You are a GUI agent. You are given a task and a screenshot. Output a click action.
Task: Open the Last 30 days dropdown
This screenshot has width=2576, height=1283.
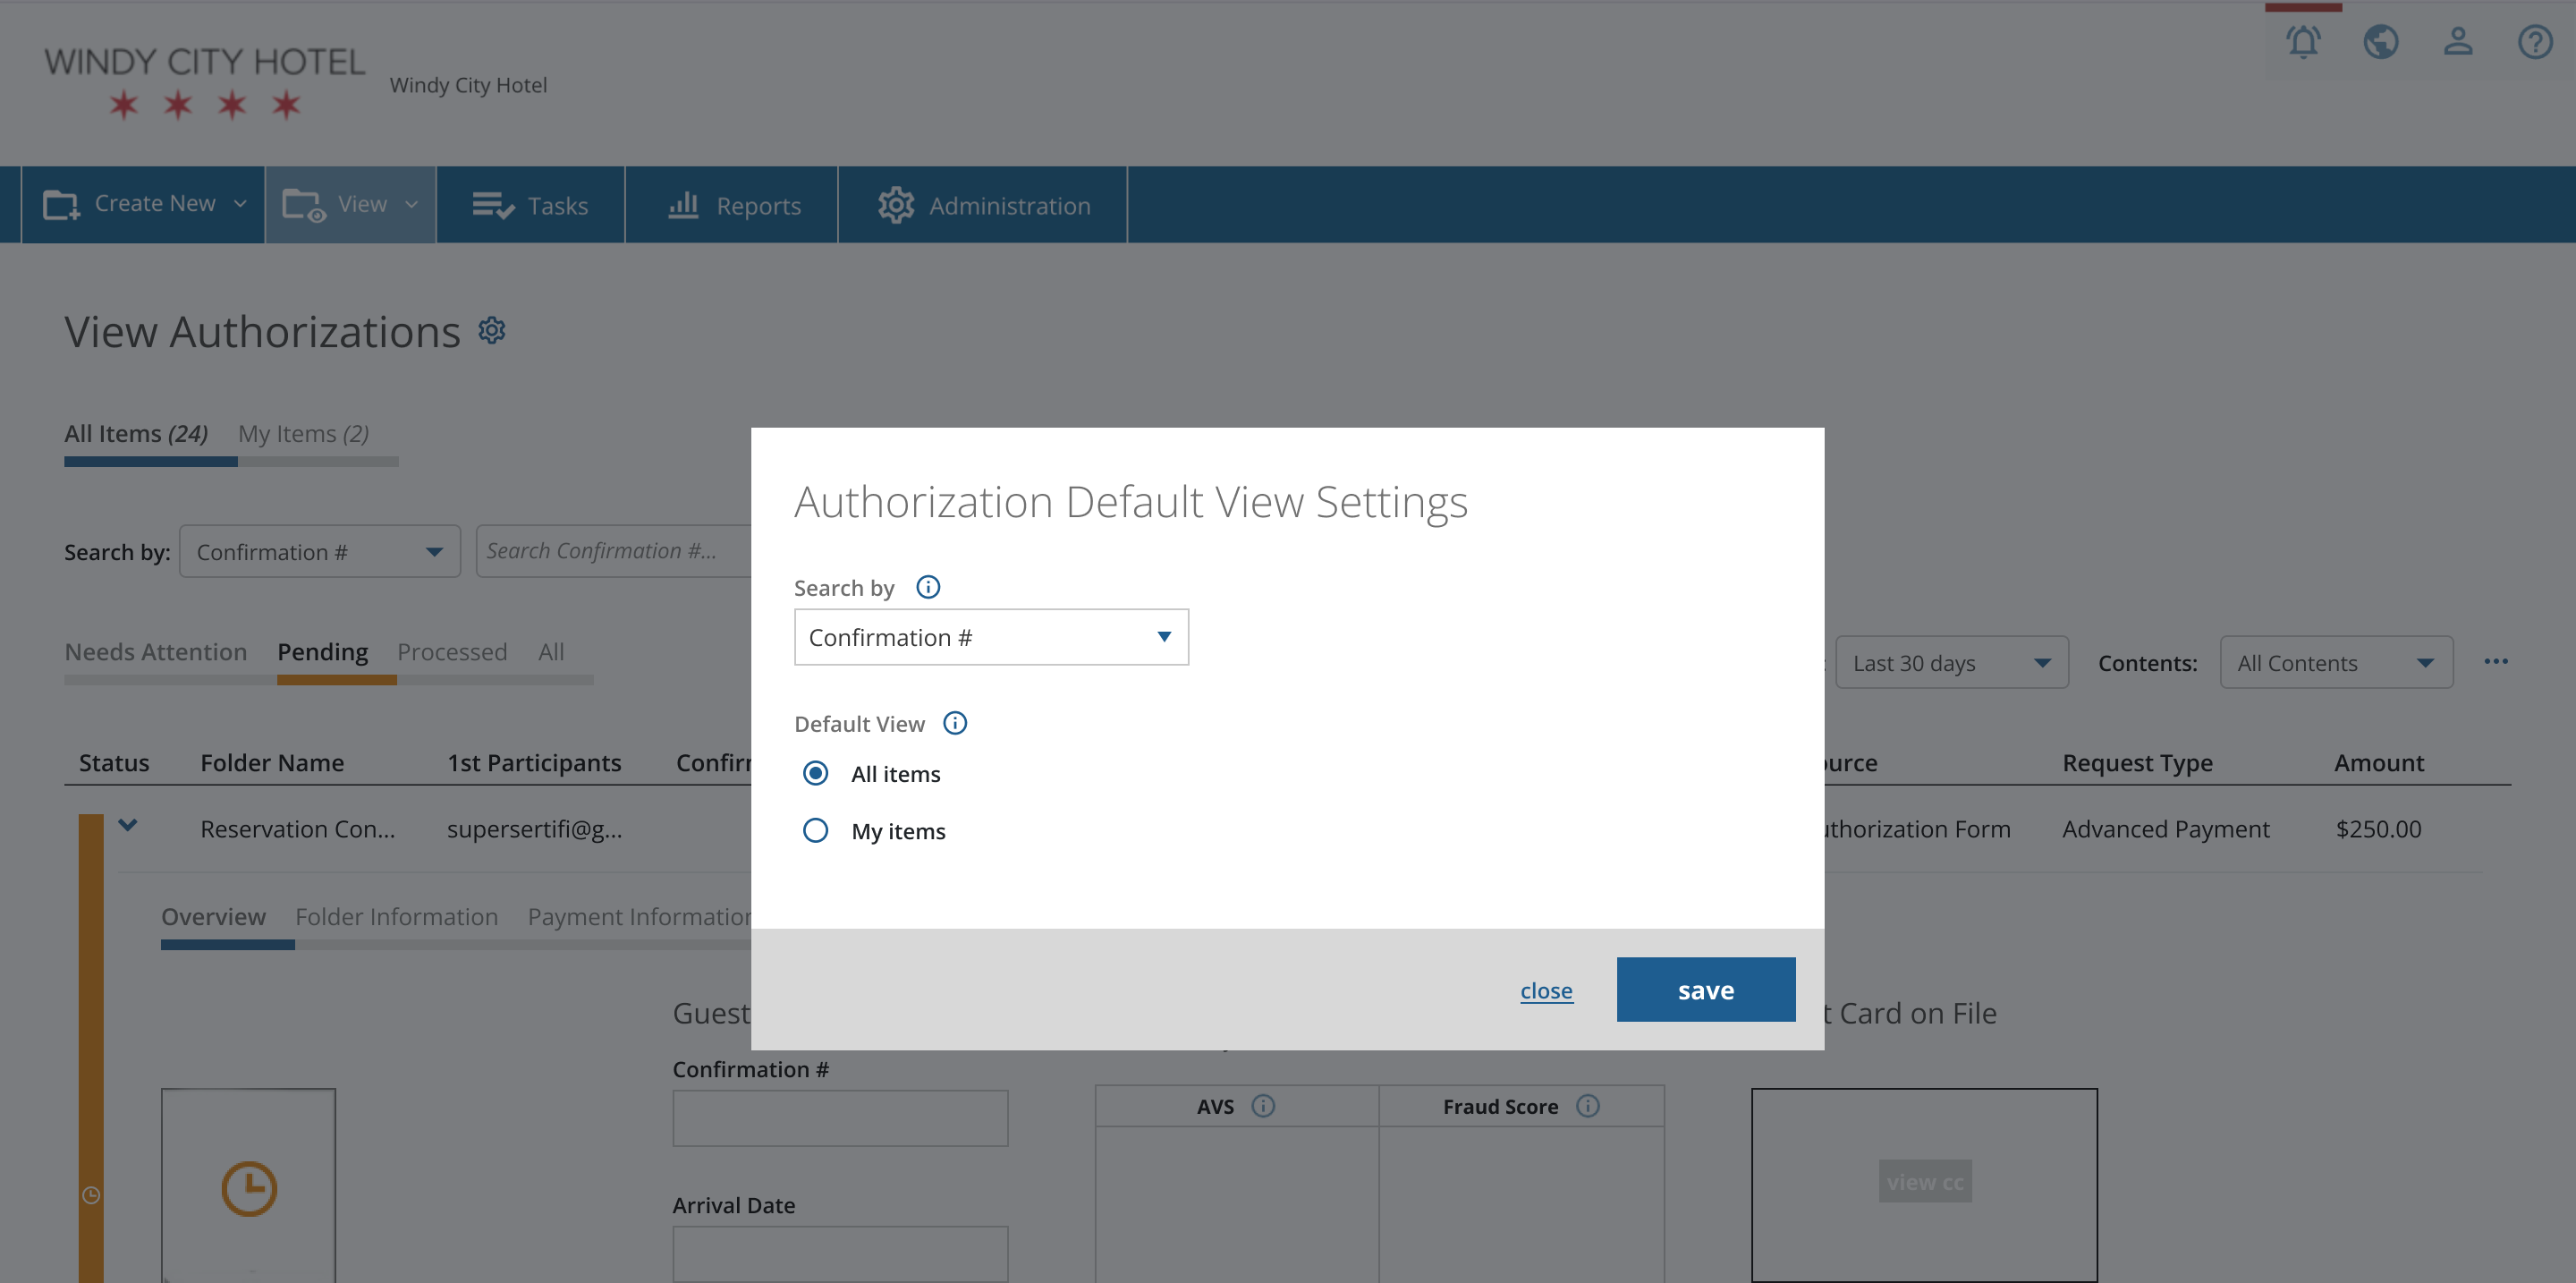click(1951, 662)
